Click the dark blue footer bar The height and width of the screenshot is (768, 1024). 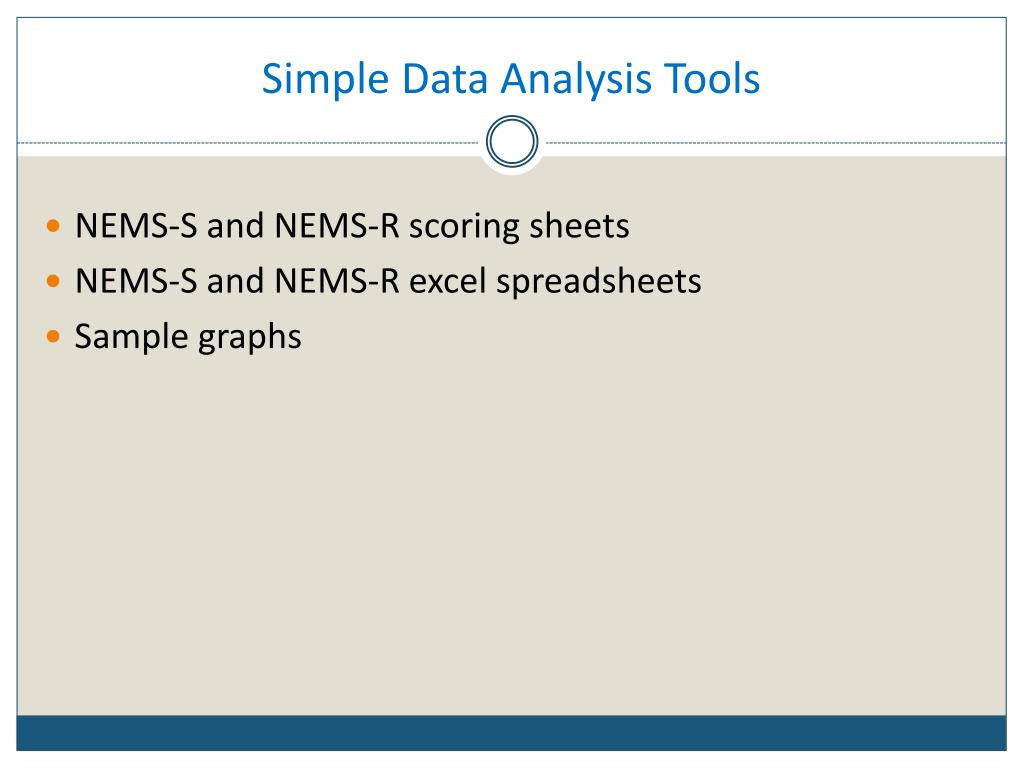coord(511,732)
